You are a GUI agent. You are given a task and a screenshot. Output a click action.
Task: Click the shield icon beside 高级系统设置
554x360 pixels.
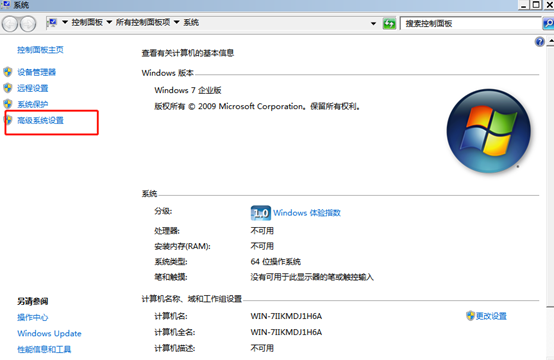tap(8, 120)
